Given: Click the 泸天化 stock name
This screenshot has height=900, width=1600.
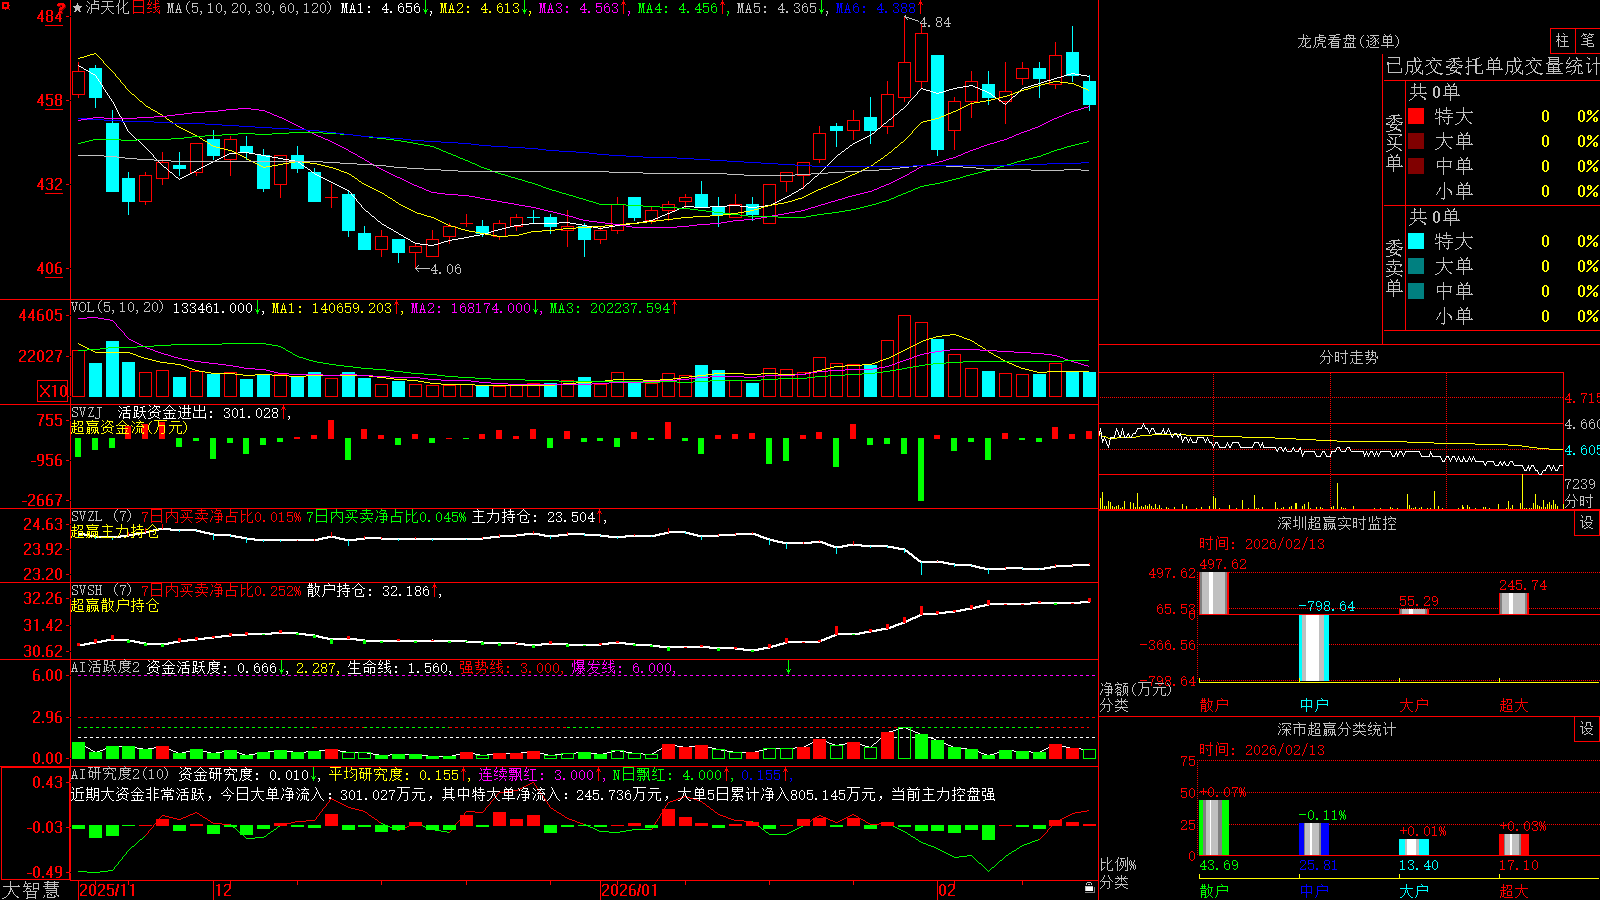Looking at the screenshot, I should tap(108, 8).
